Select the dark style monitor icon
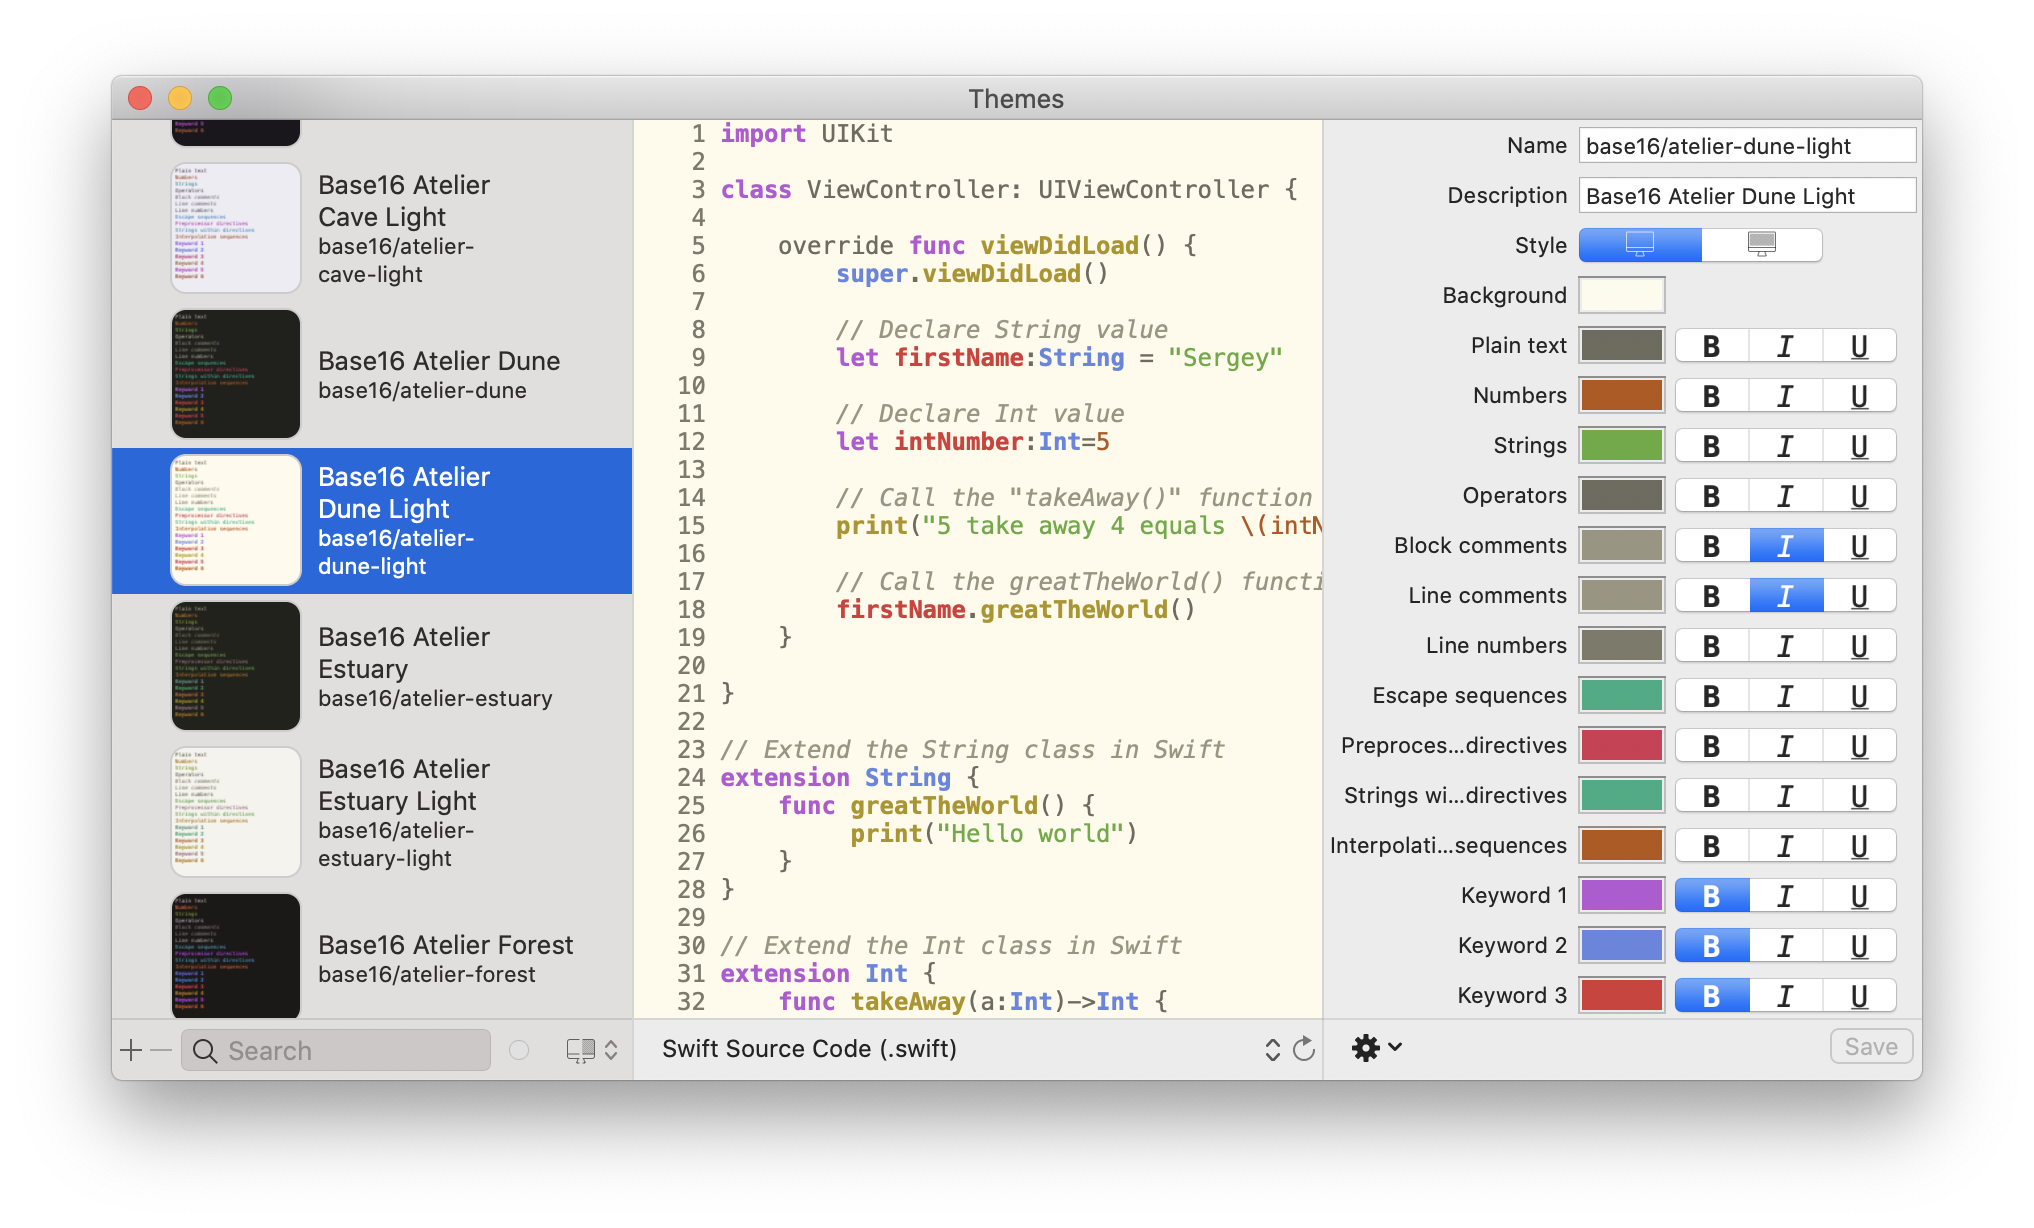2034x1228 pixels. coord(1761,245)
